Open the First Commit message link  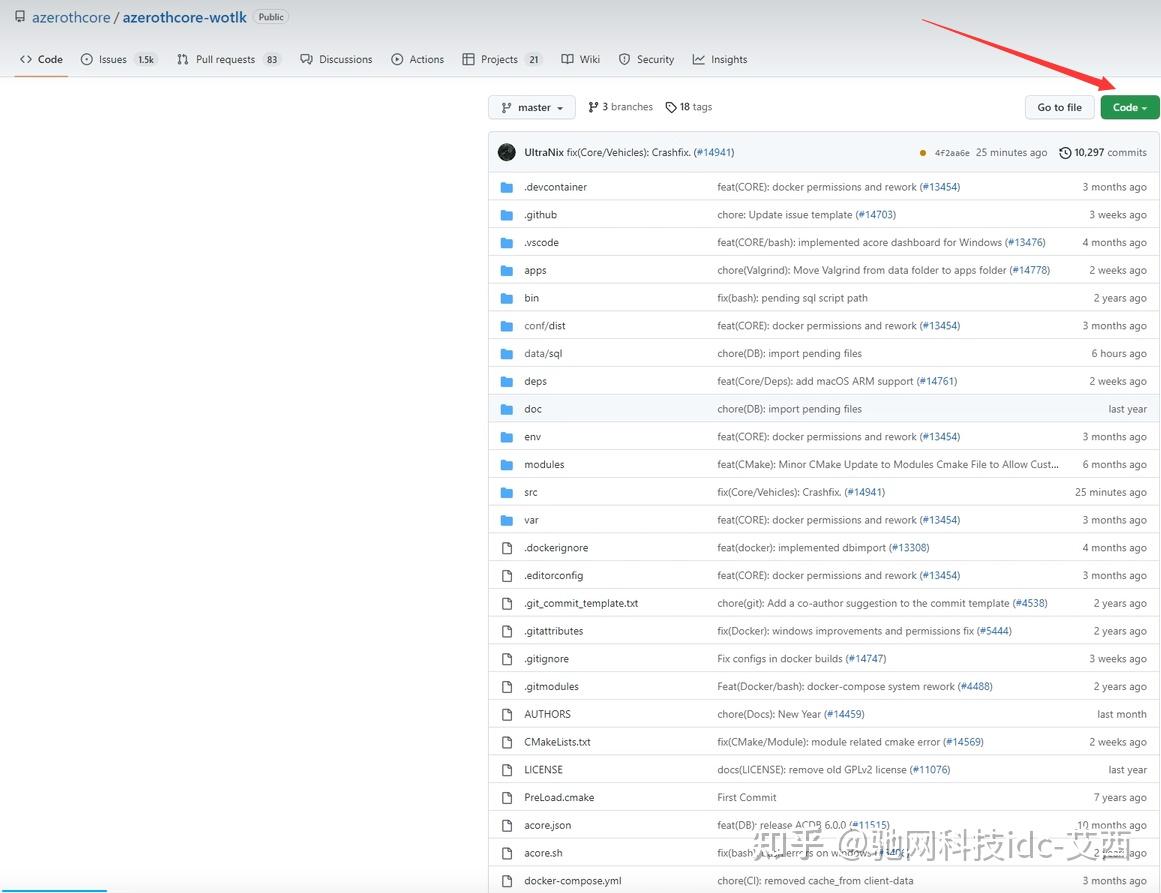tap(746, 797)
